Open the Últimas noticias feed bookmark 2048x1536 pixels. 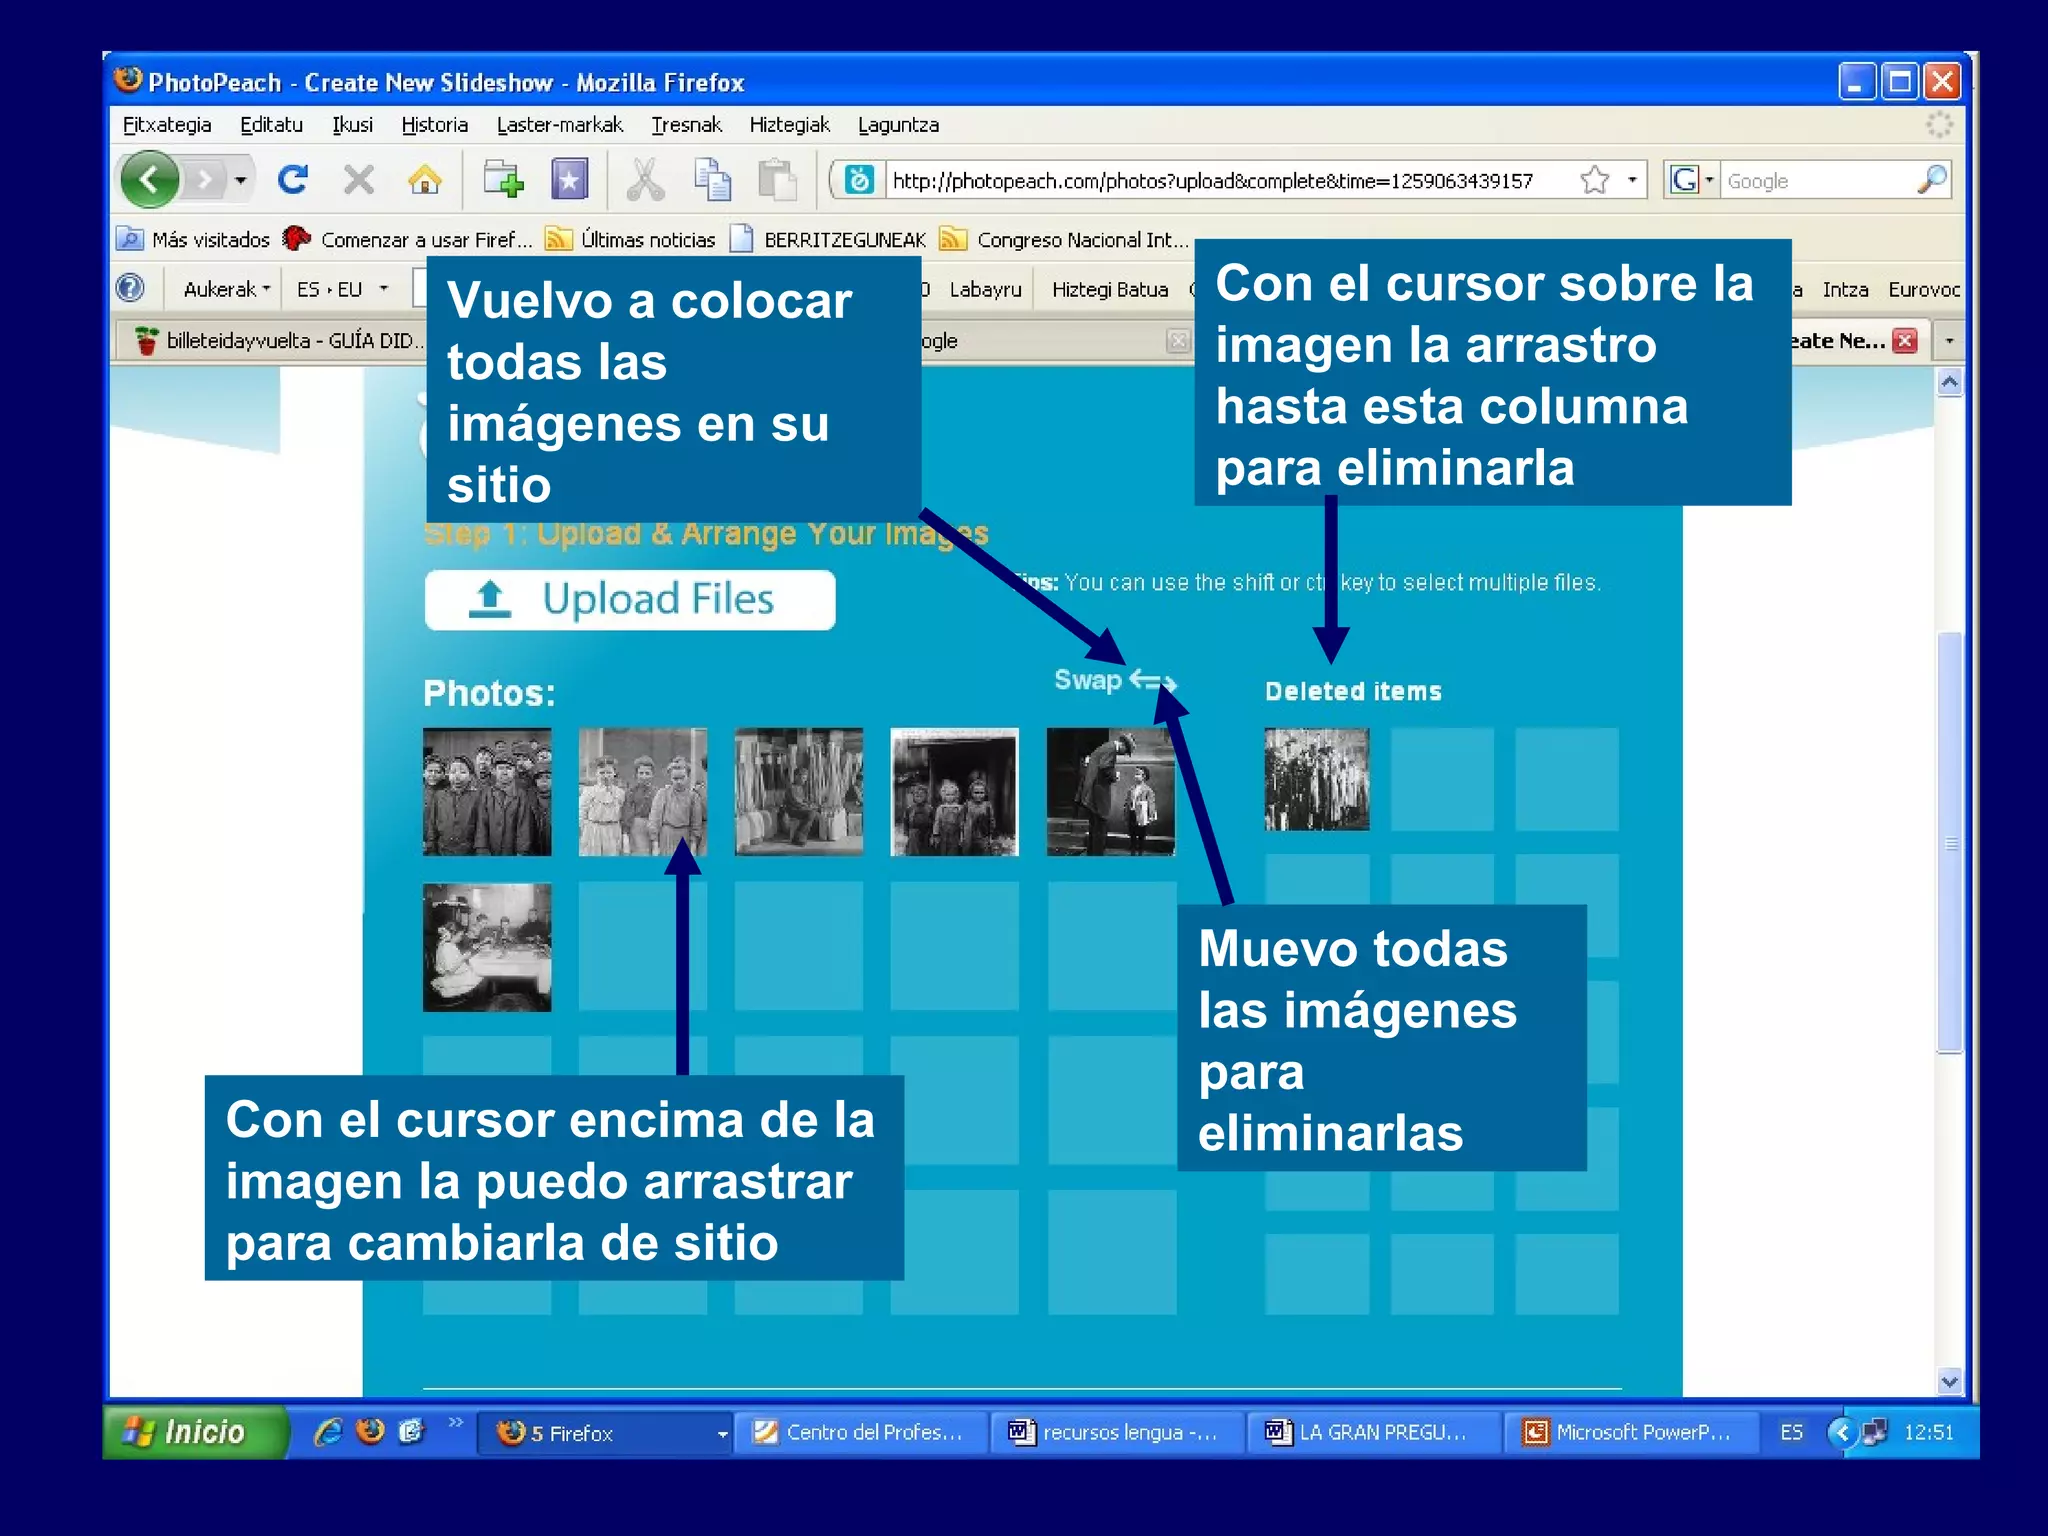click(631, 240)
